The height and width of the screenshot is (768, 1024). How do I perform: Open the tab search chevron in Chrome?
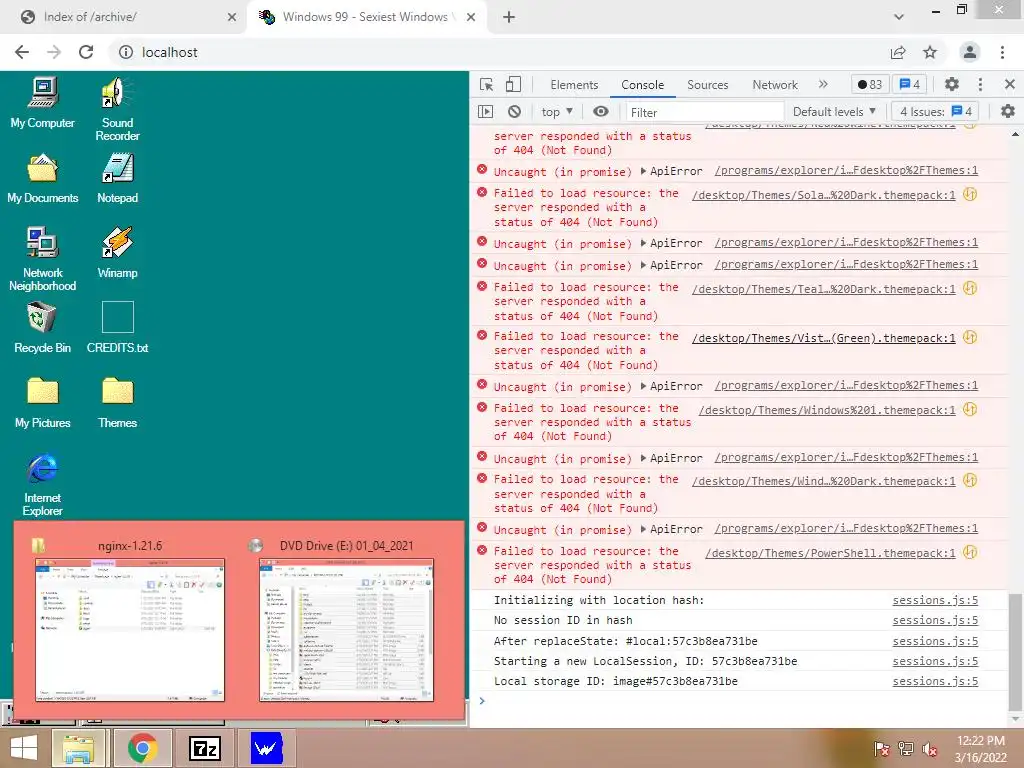coord(899,17)
